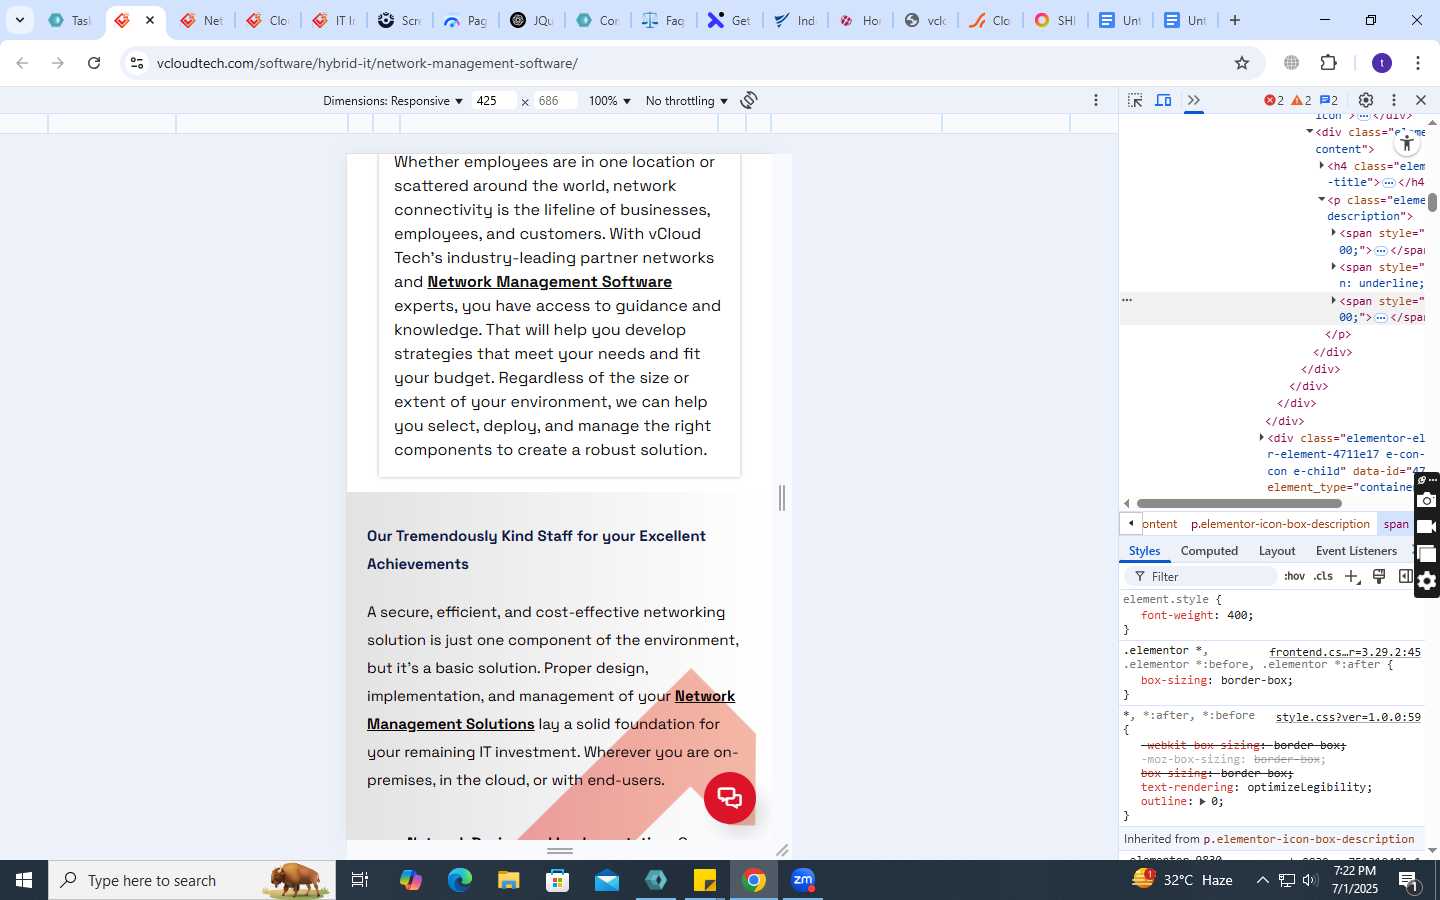Screen dimensions: 1440x900
Task: Close the active browser tab
Action: [150, 20]
